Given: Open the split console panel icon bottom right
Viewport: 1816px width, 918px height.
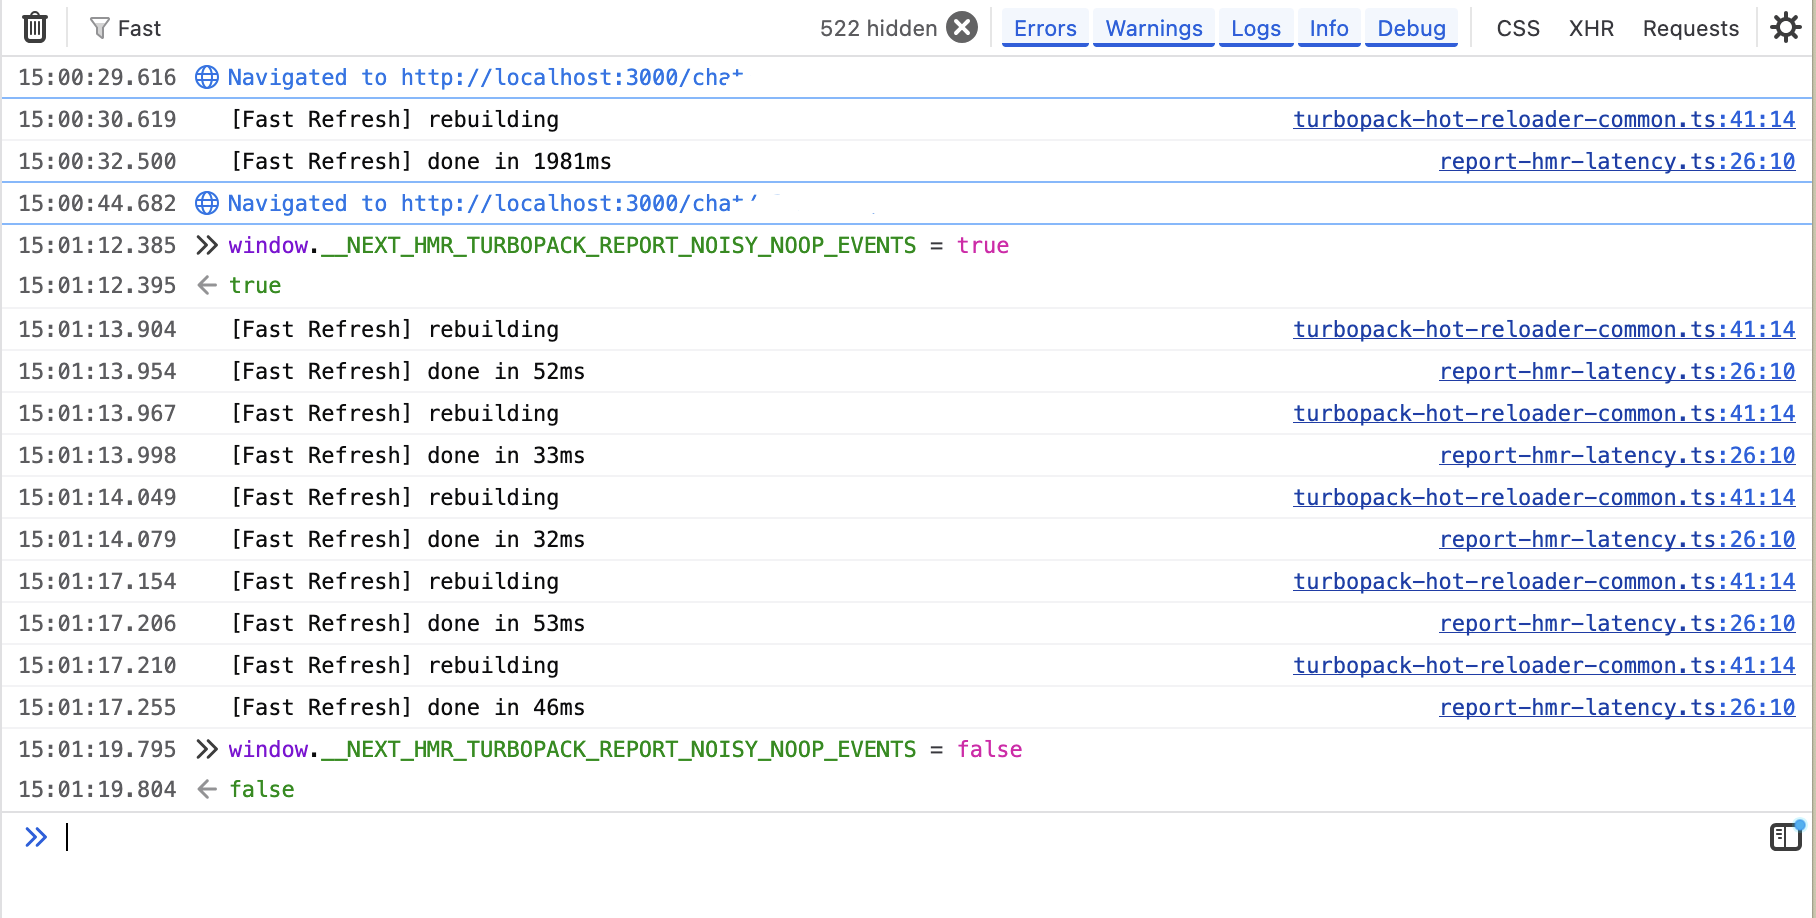Looking at the screenshot, I should click(x=1784, y=837).
